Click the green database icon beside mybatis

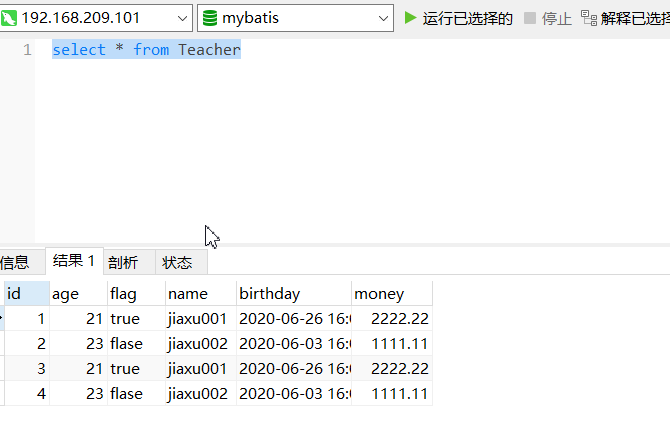point(210,18)
